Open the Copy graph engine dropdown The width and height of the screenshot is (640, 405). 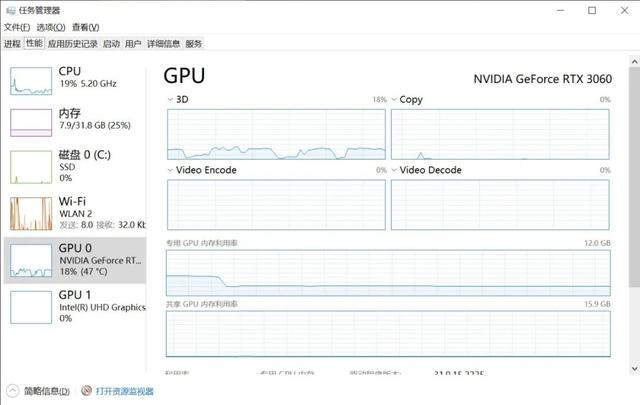(x=394, y=100)
